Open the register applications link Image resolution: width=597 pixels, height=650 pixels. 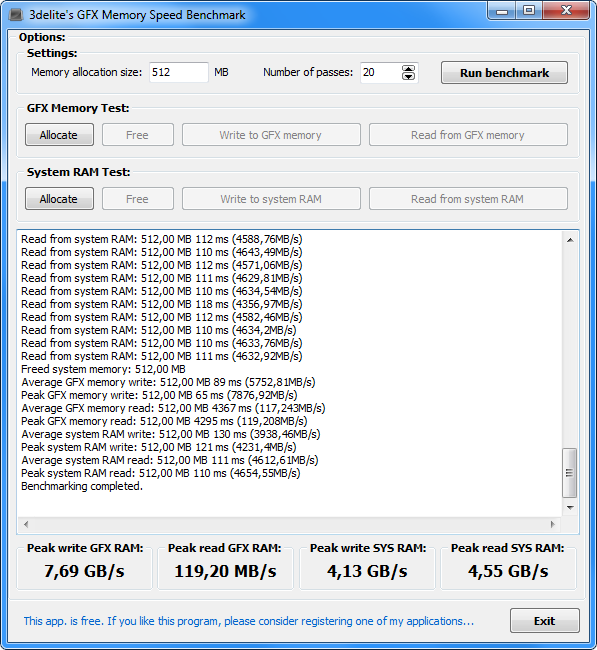249,621
